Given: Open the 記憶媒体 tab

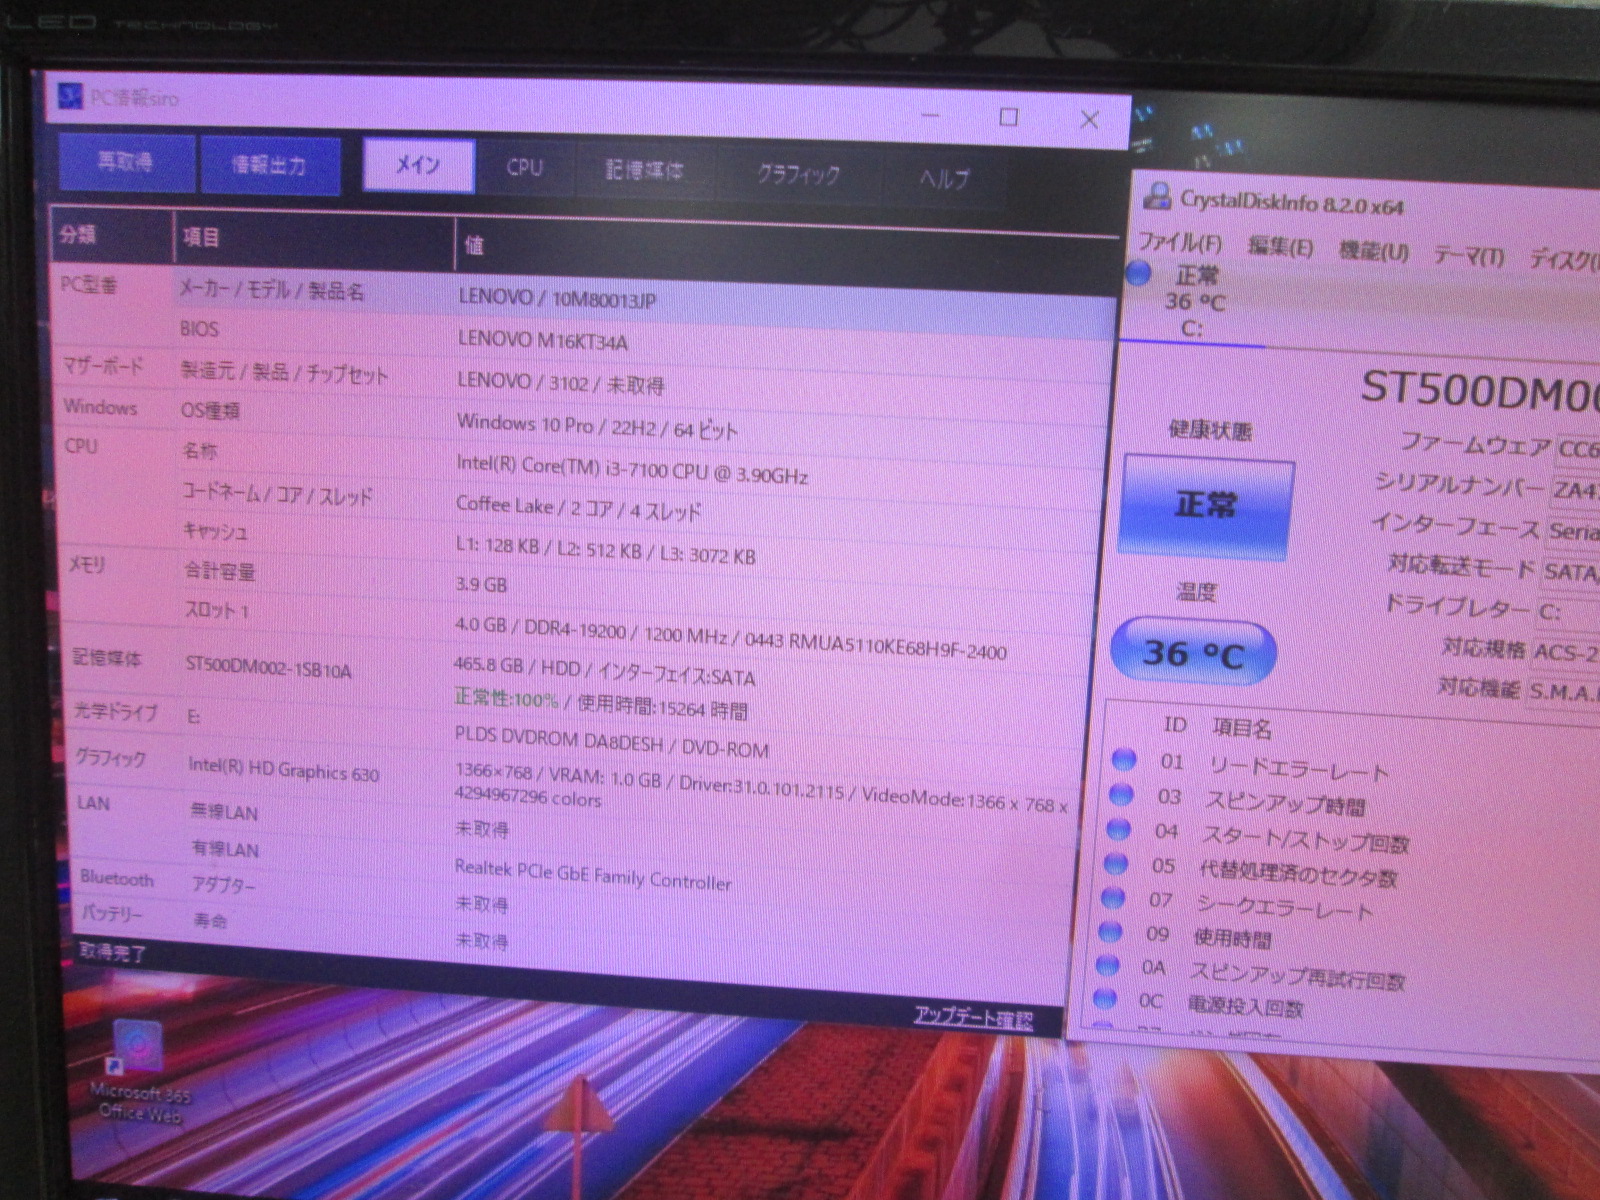Looking at the screenshot, I should 644,171.
